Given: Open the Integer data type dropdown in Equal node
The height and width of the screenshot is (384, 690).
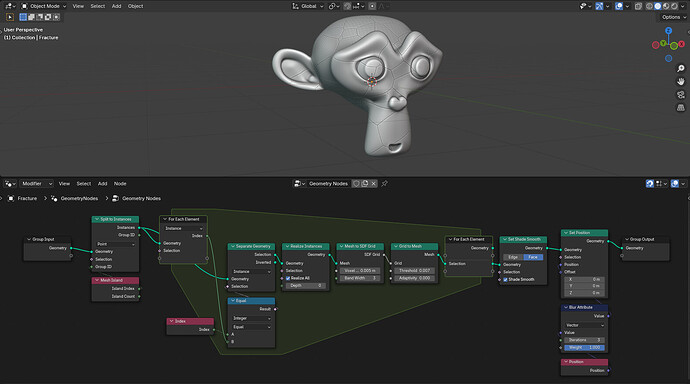Looking at the screenshot, I should click(x=251, y=318).
